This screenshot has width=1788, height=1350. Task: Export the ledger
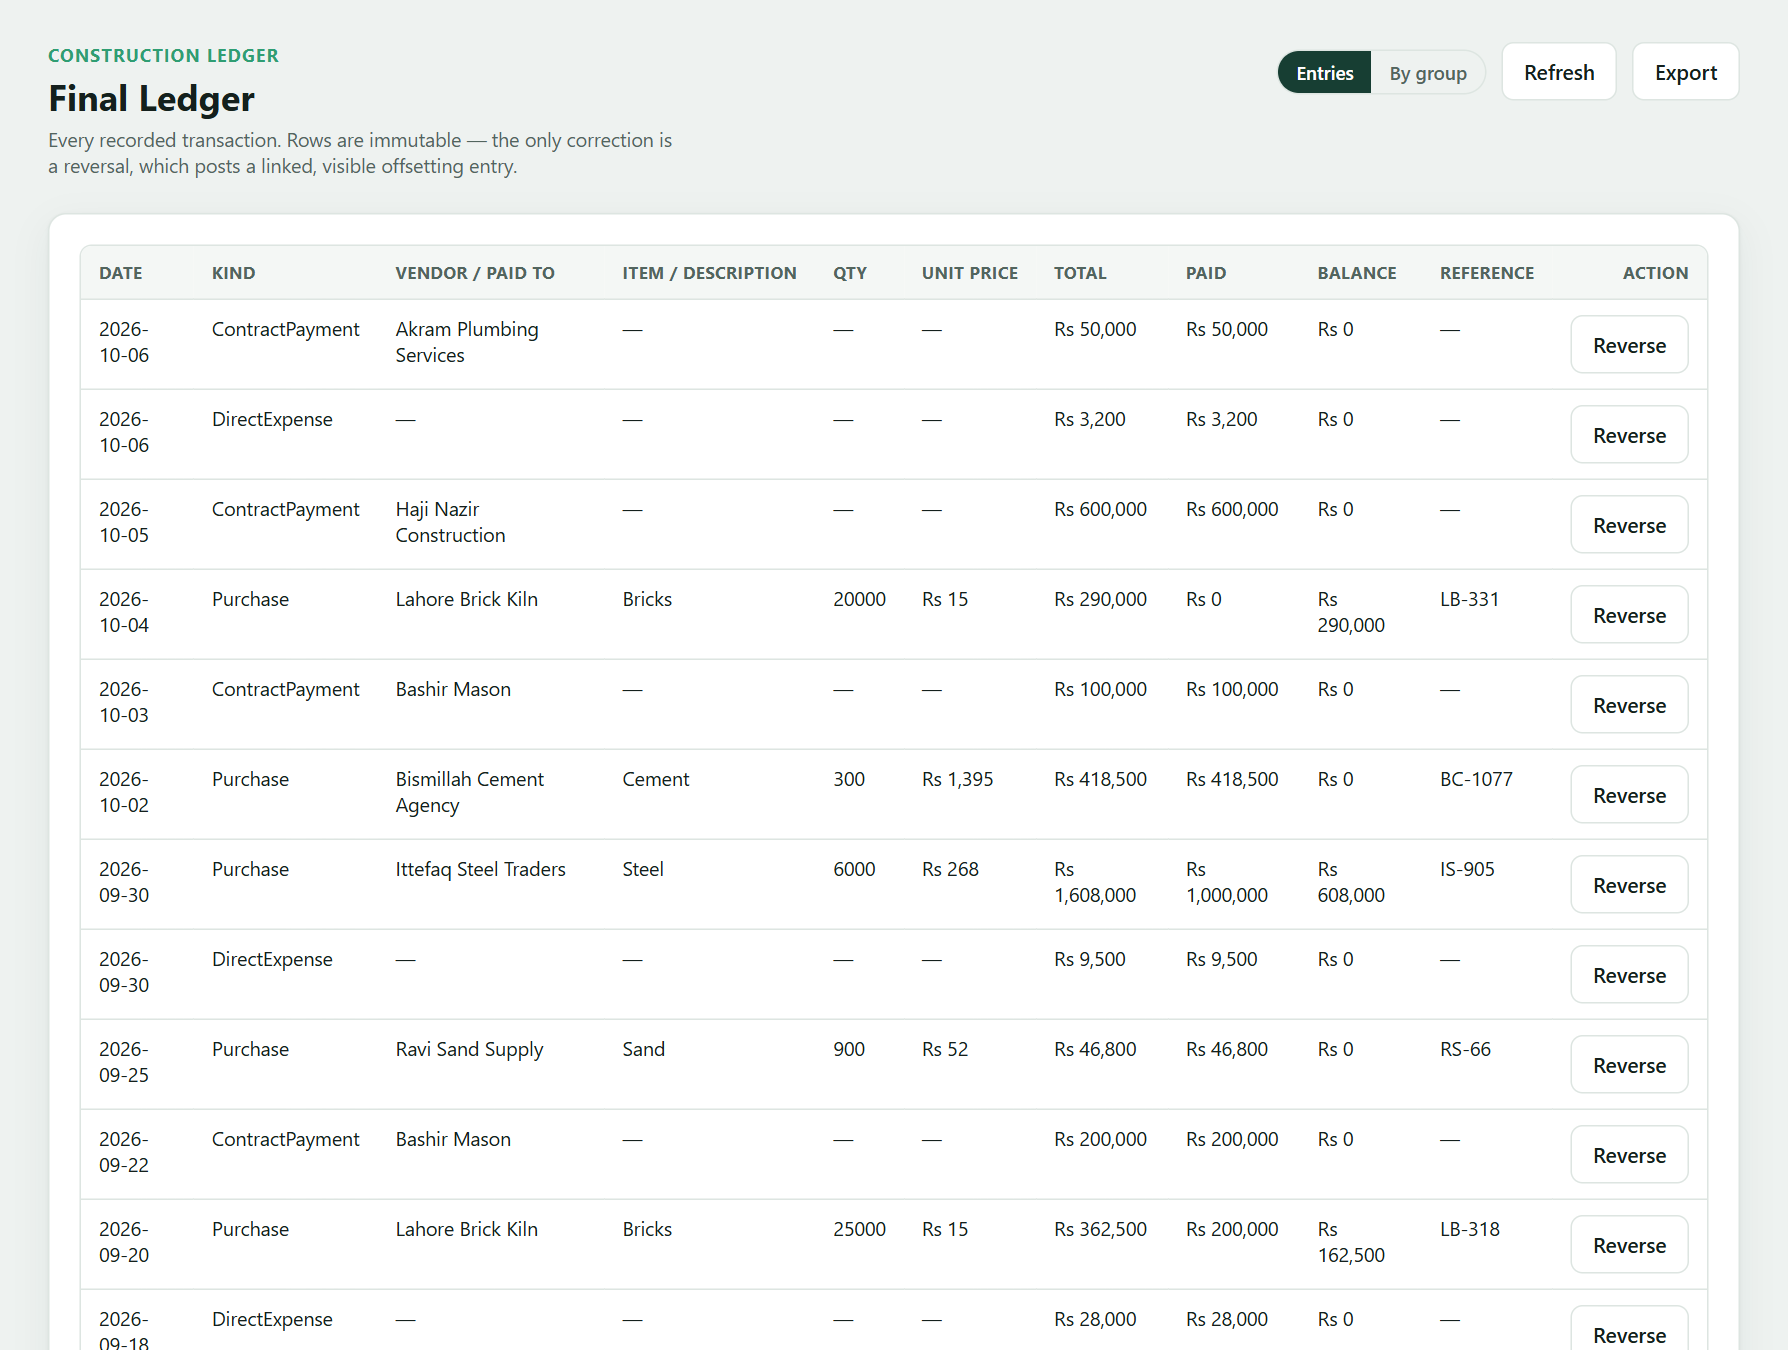pyautogui.click(x=1685, y=72)
